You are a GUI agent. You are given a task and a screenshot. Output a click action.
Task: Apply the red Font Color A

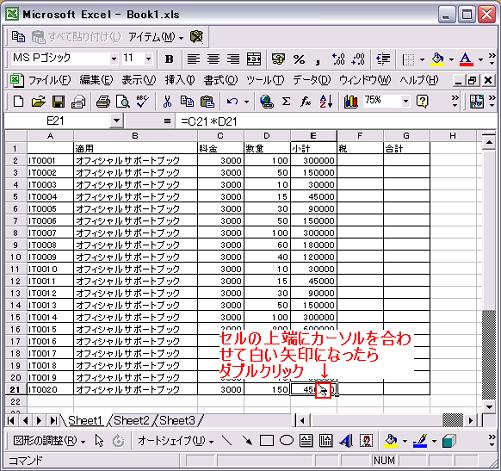pyautogui.click(x=466, y=59)
